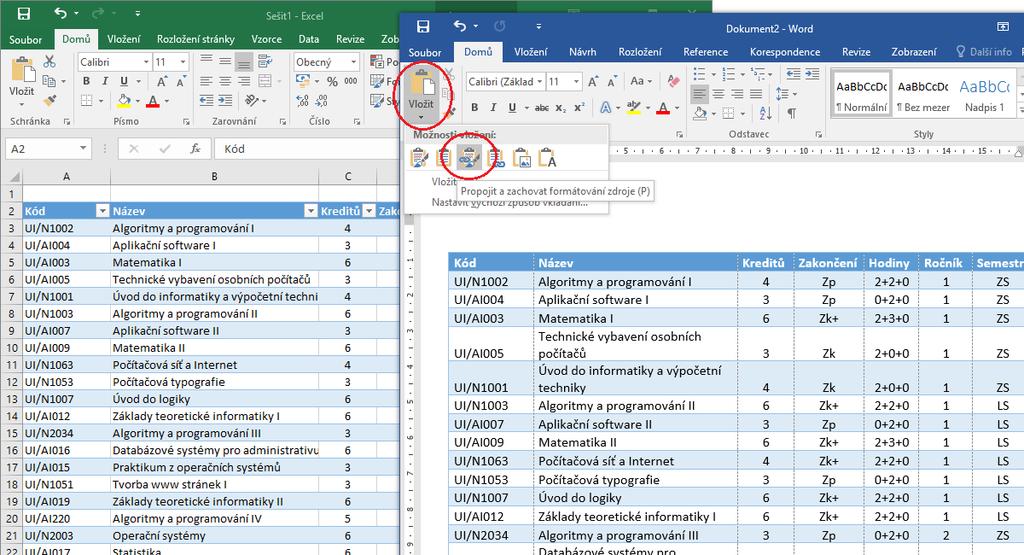The height and width of the screenshot is (555, 1024).
Task: Click cell UI/N1002 in the Excel sheet
Action: (x=66, y=228)
